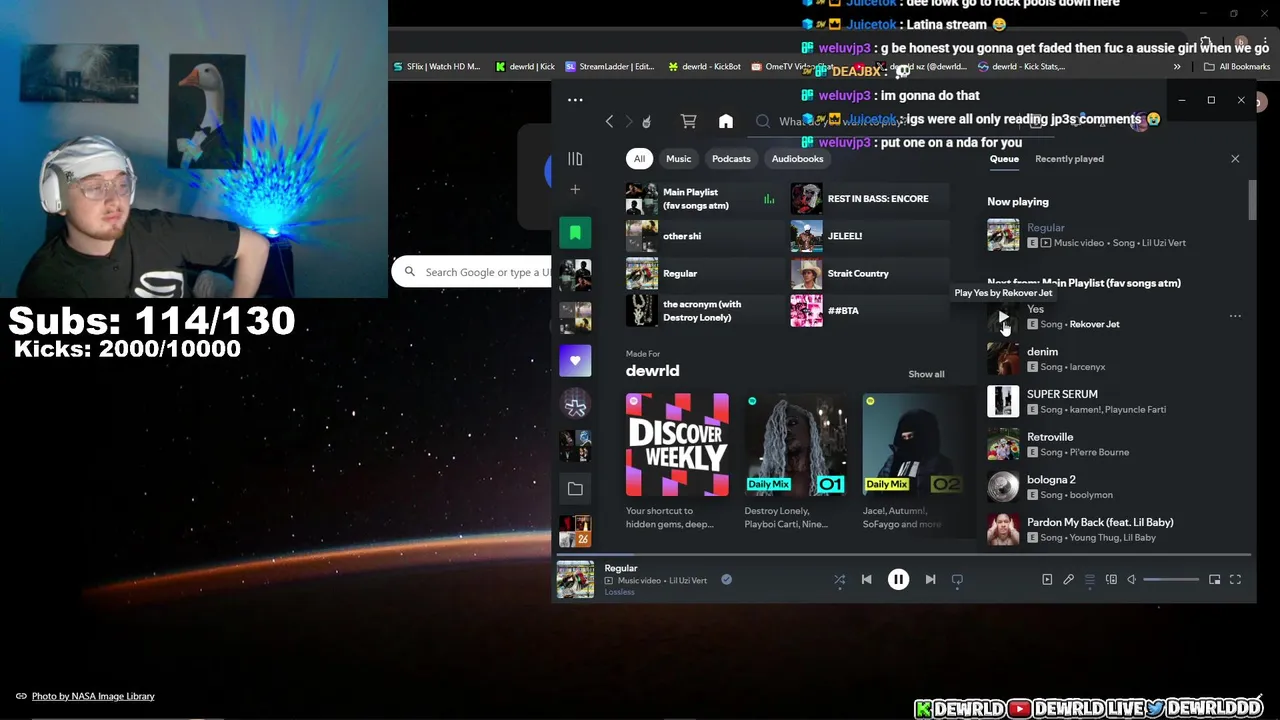Open the Daily Mix 01 card

796,462
